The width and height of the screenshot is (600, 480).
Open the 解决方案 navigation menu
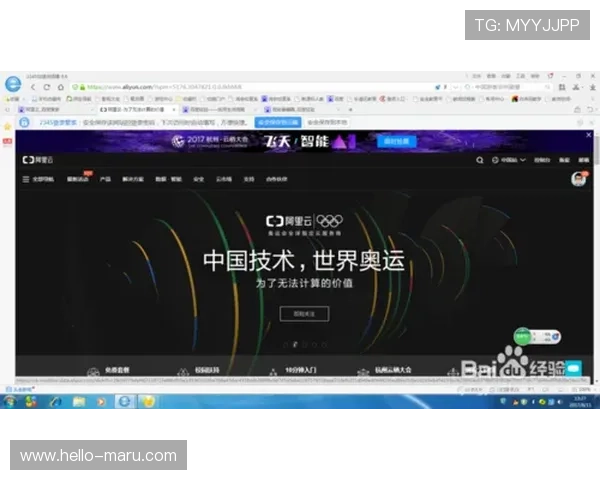[x=133, y=179]
